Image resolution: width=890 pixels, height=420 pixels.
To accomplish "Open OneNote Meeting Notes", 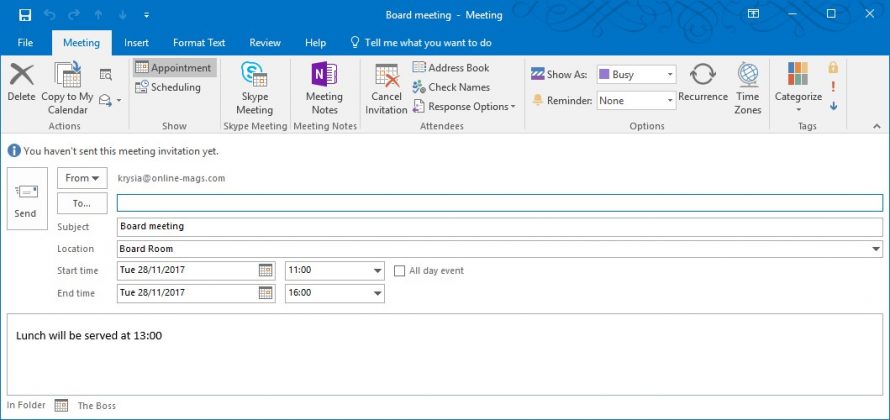I will point(324,89).
